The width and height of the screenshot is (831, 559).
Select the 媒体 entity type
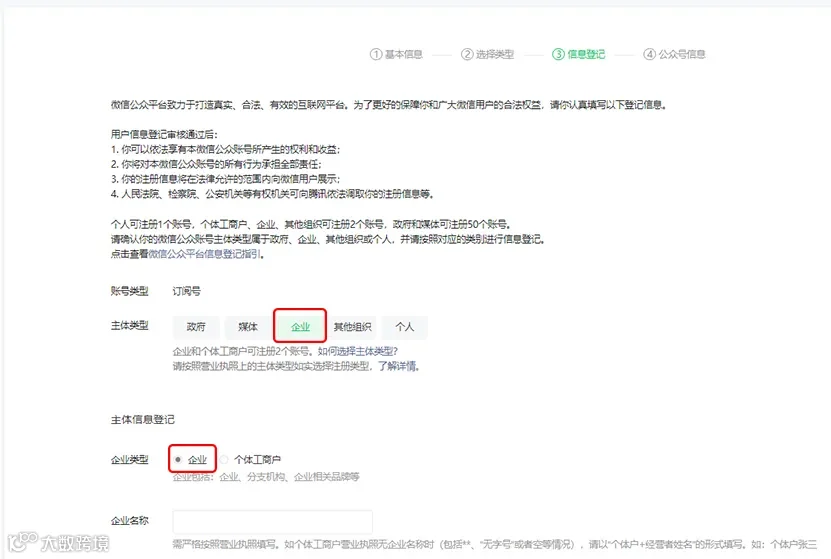coord(248,327)
